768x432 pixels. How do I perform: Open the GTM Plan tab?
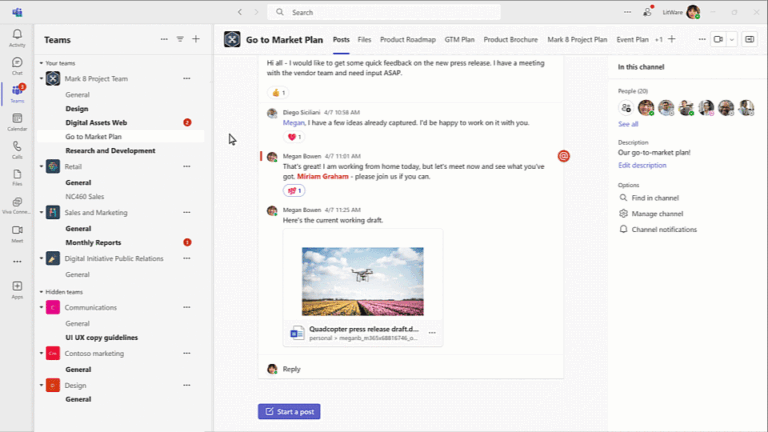pyautogui.click(x=459, y=40)
